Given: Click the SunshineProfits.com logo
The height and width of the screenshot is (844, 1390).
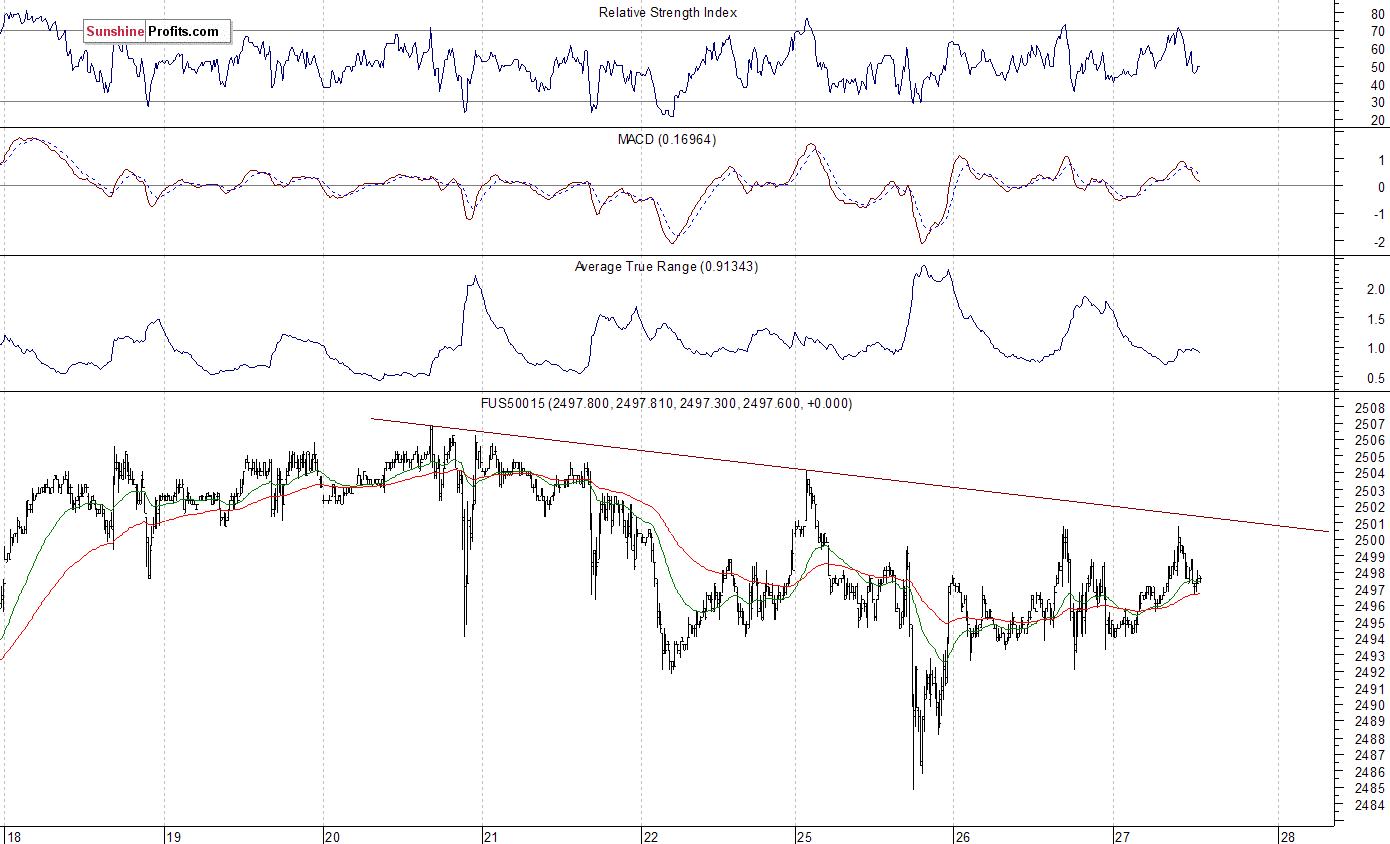Looking at the screenshot, I should 156,32.
